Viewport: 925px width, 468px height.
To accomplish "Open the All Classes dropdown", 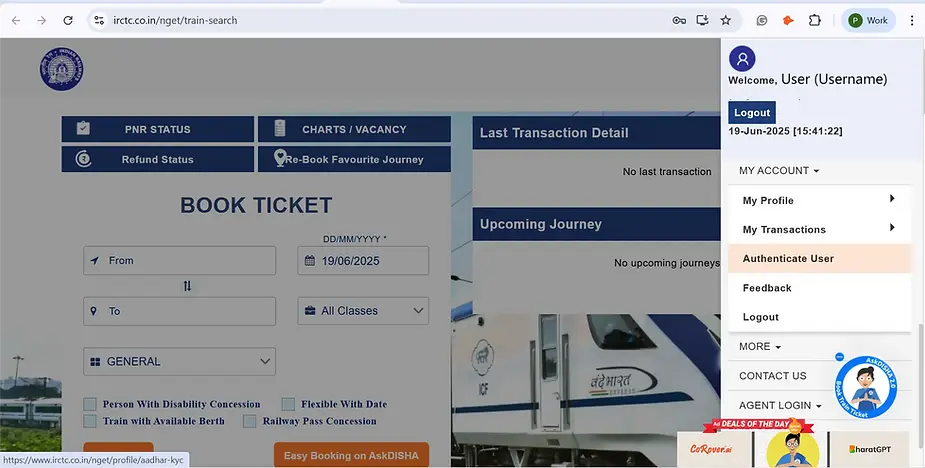I will [363, 311].
